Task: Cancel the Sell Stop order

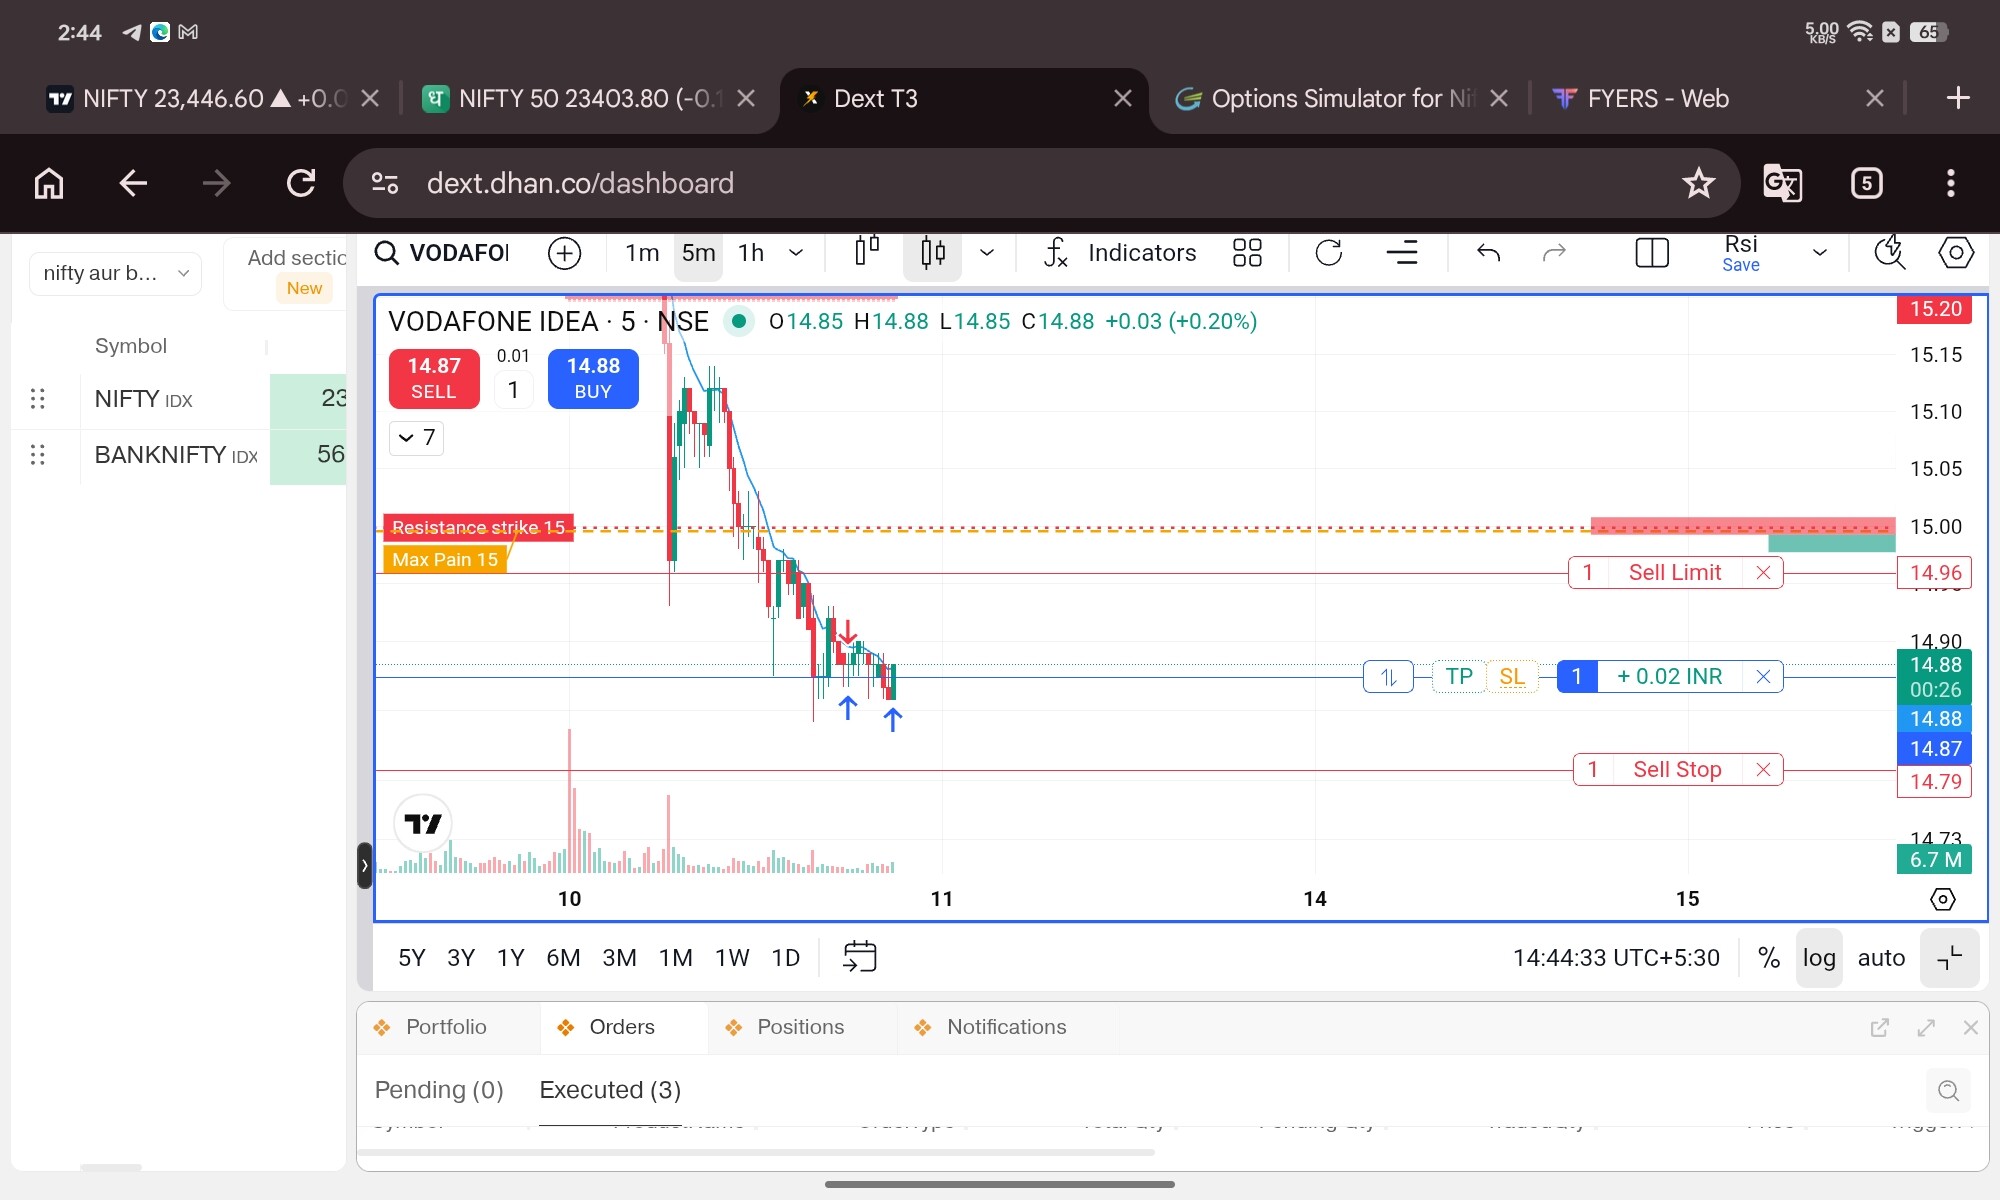Action: pos(1764,770)
